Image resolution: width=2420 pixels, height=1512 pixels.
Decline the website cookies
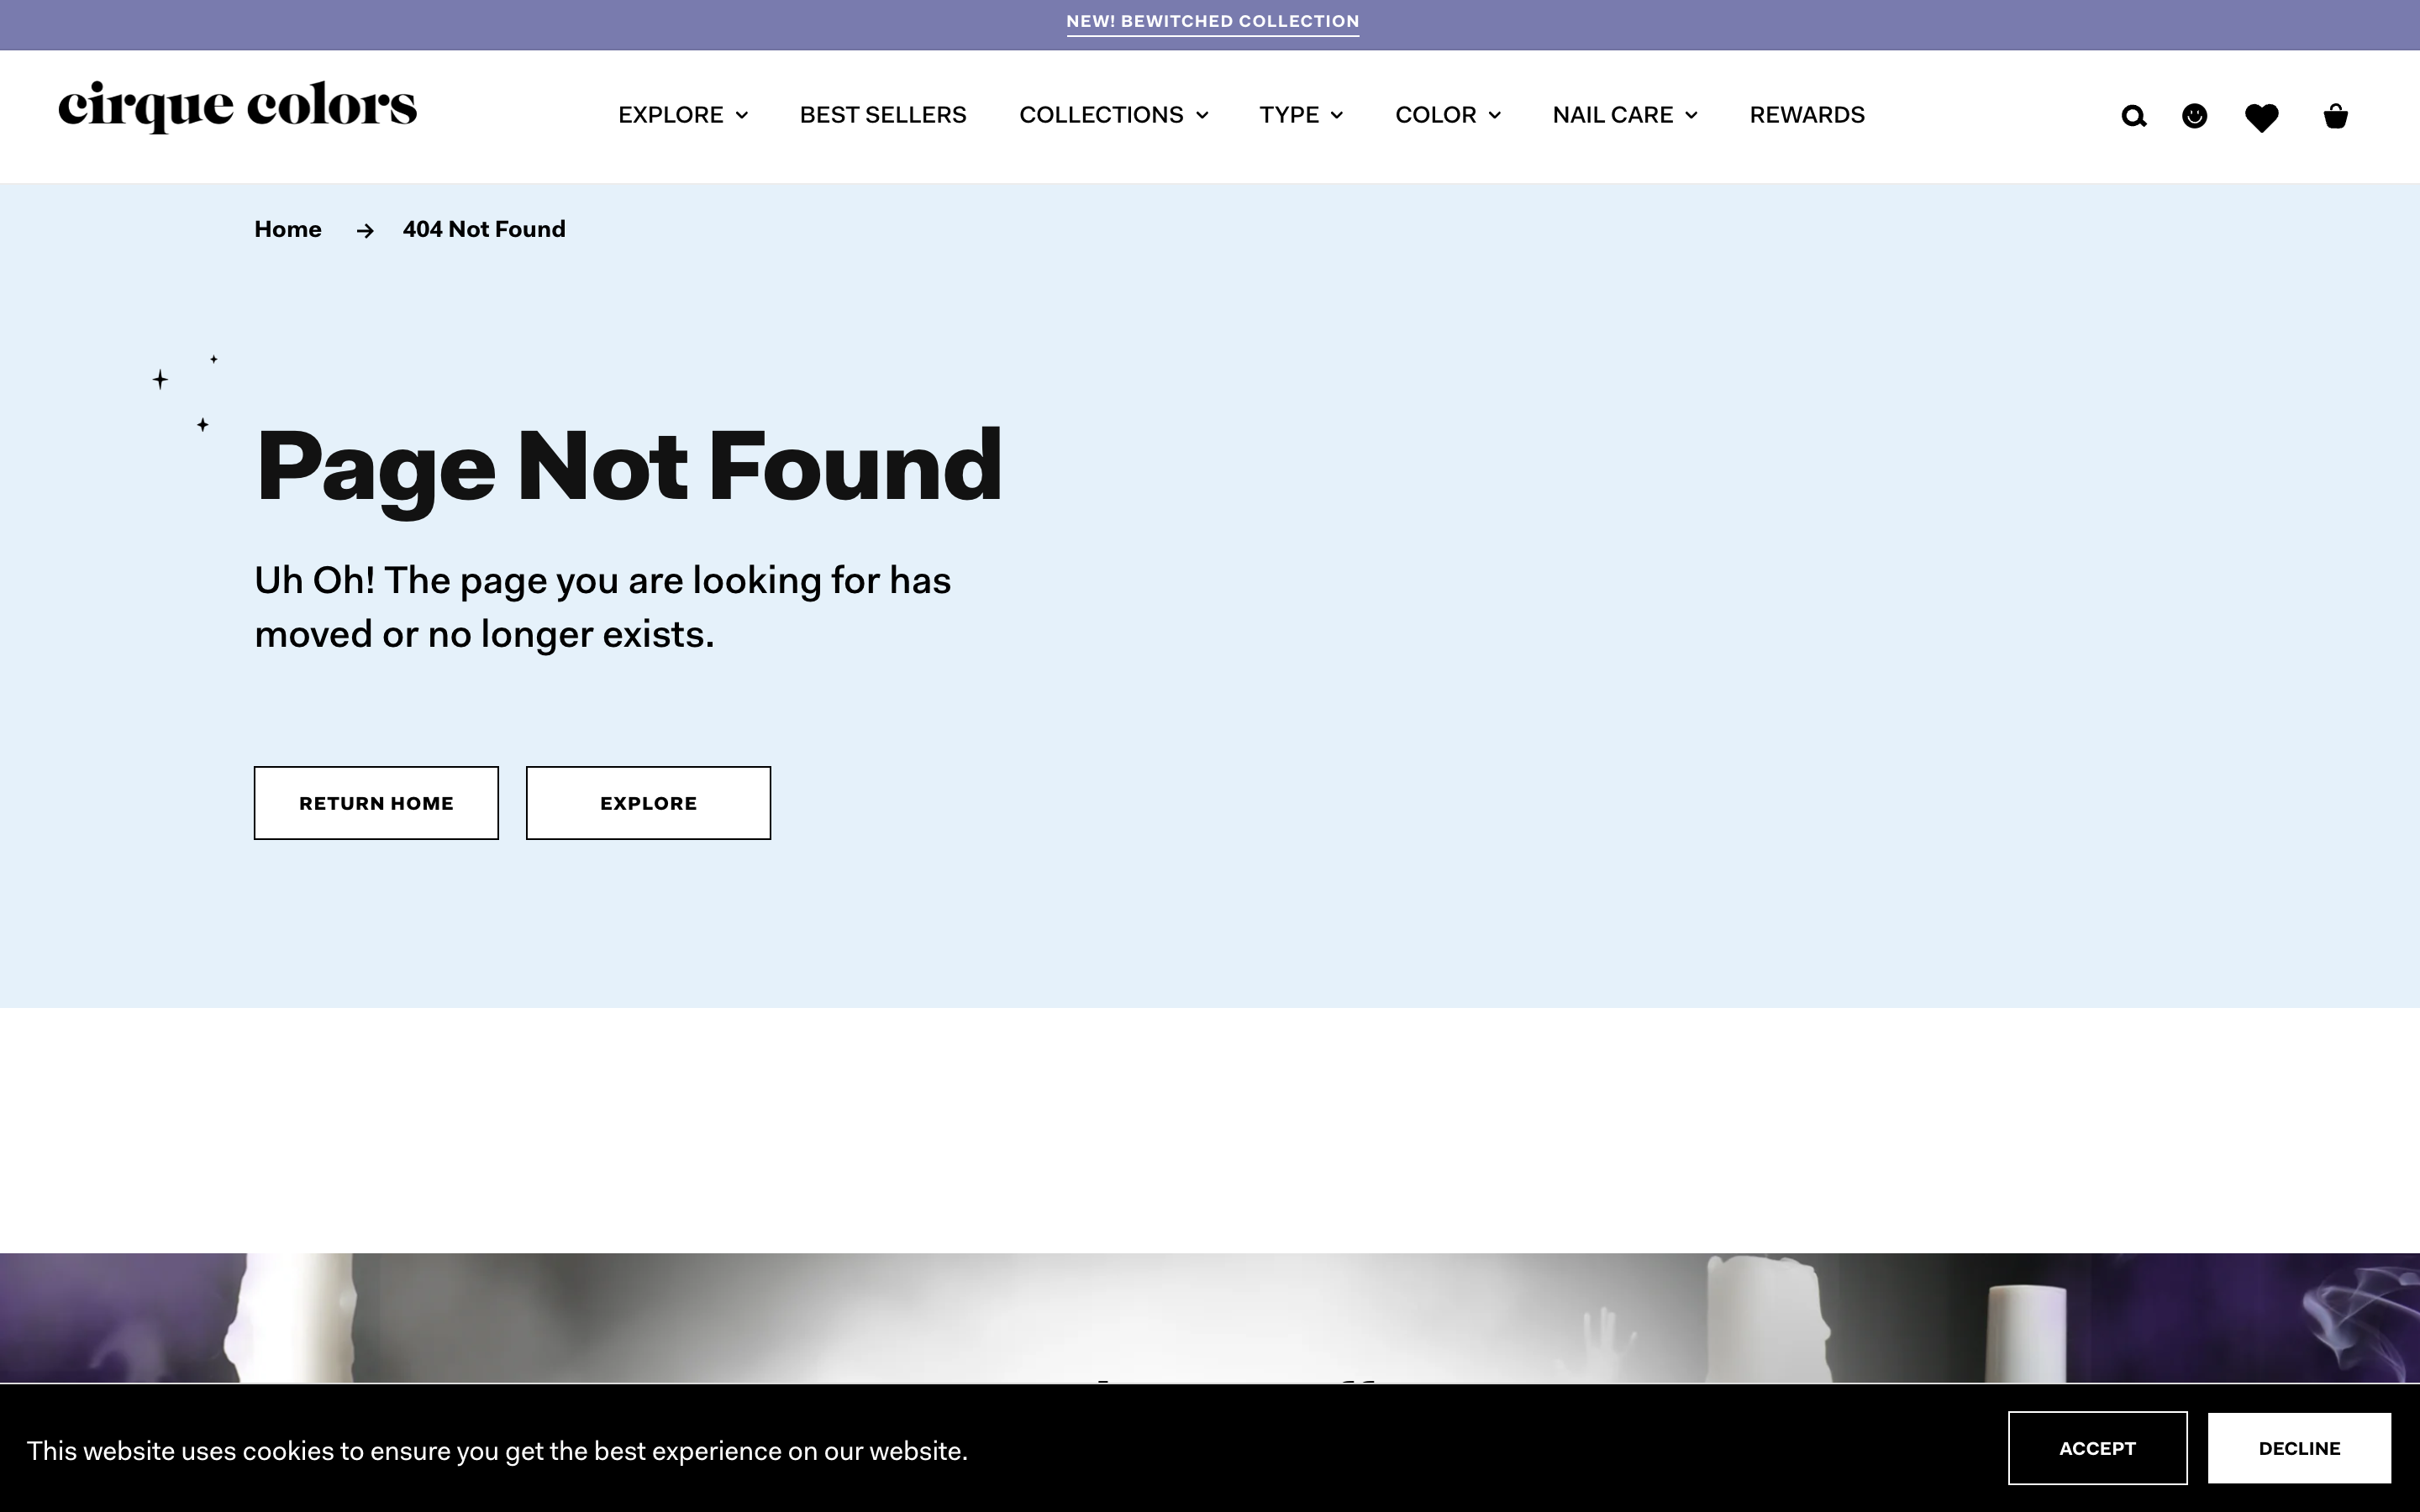click(2298, 1448)
